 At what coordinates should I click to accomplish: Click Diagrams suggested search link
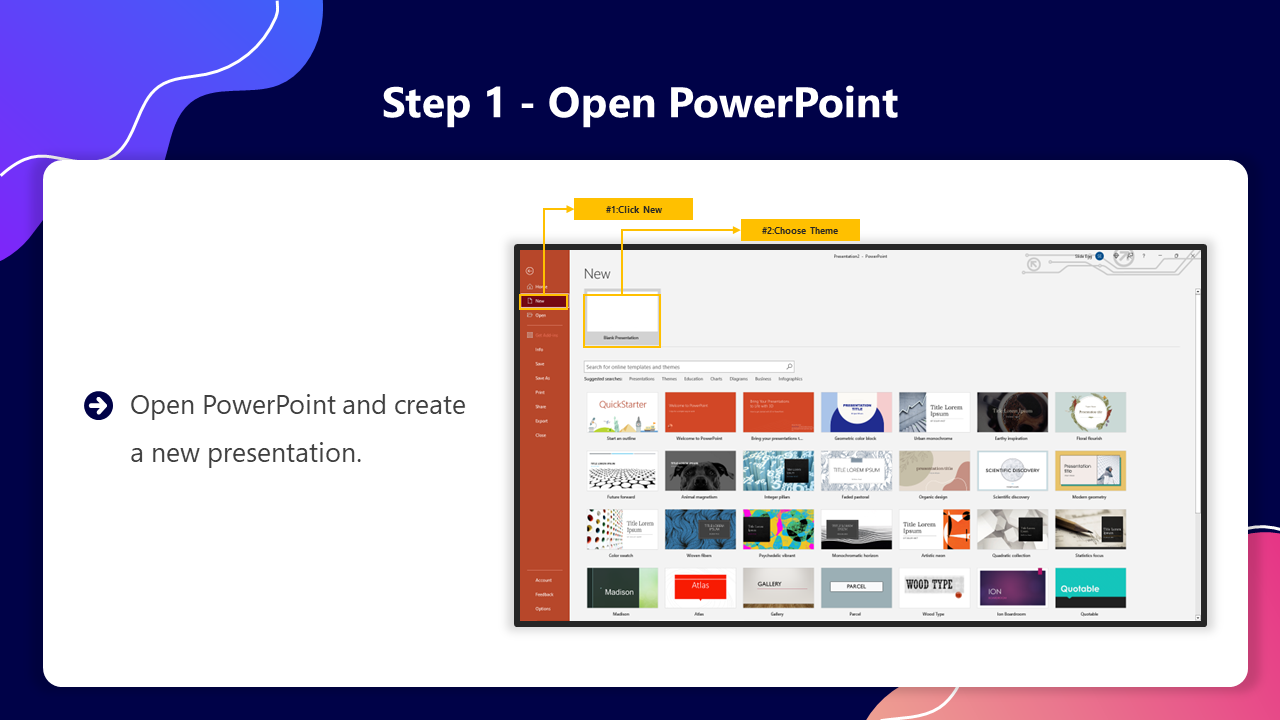coord(739,379)
